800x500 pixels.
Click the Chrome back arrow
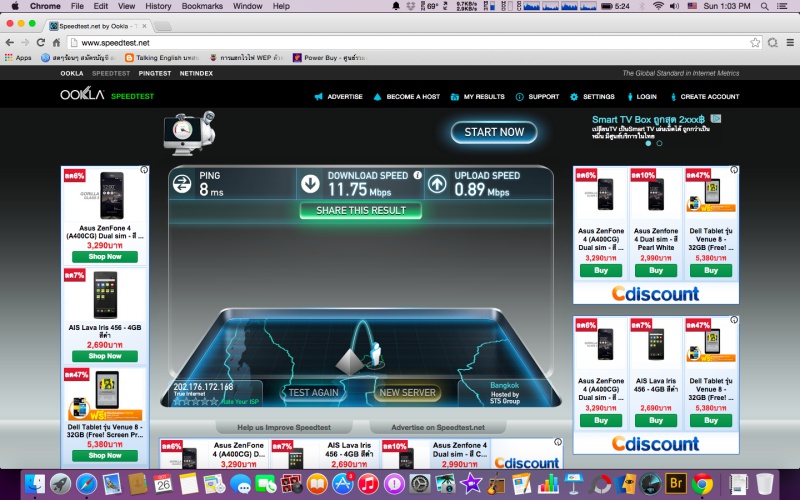pos(10,42)
